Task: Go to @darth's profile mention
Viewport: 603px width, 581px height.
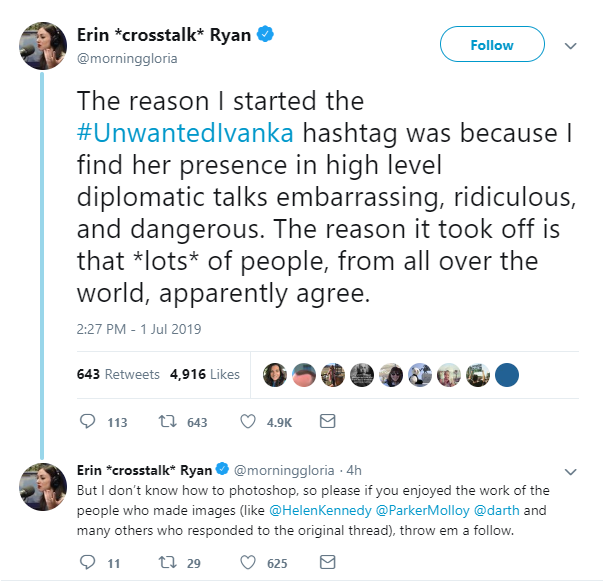Action: [495, 509]
